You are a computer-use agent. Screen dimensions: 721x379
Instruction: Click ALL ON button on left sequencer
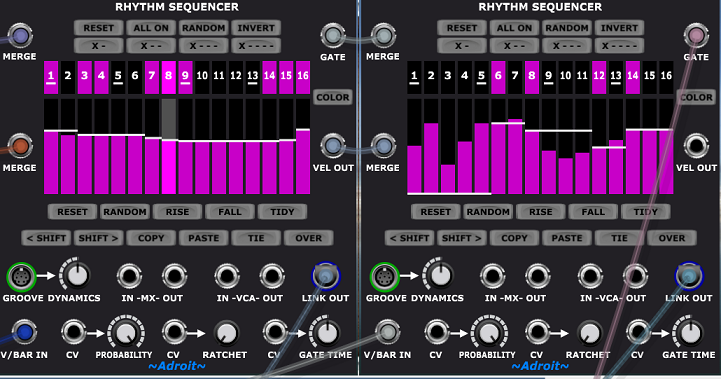click(151, 28)
